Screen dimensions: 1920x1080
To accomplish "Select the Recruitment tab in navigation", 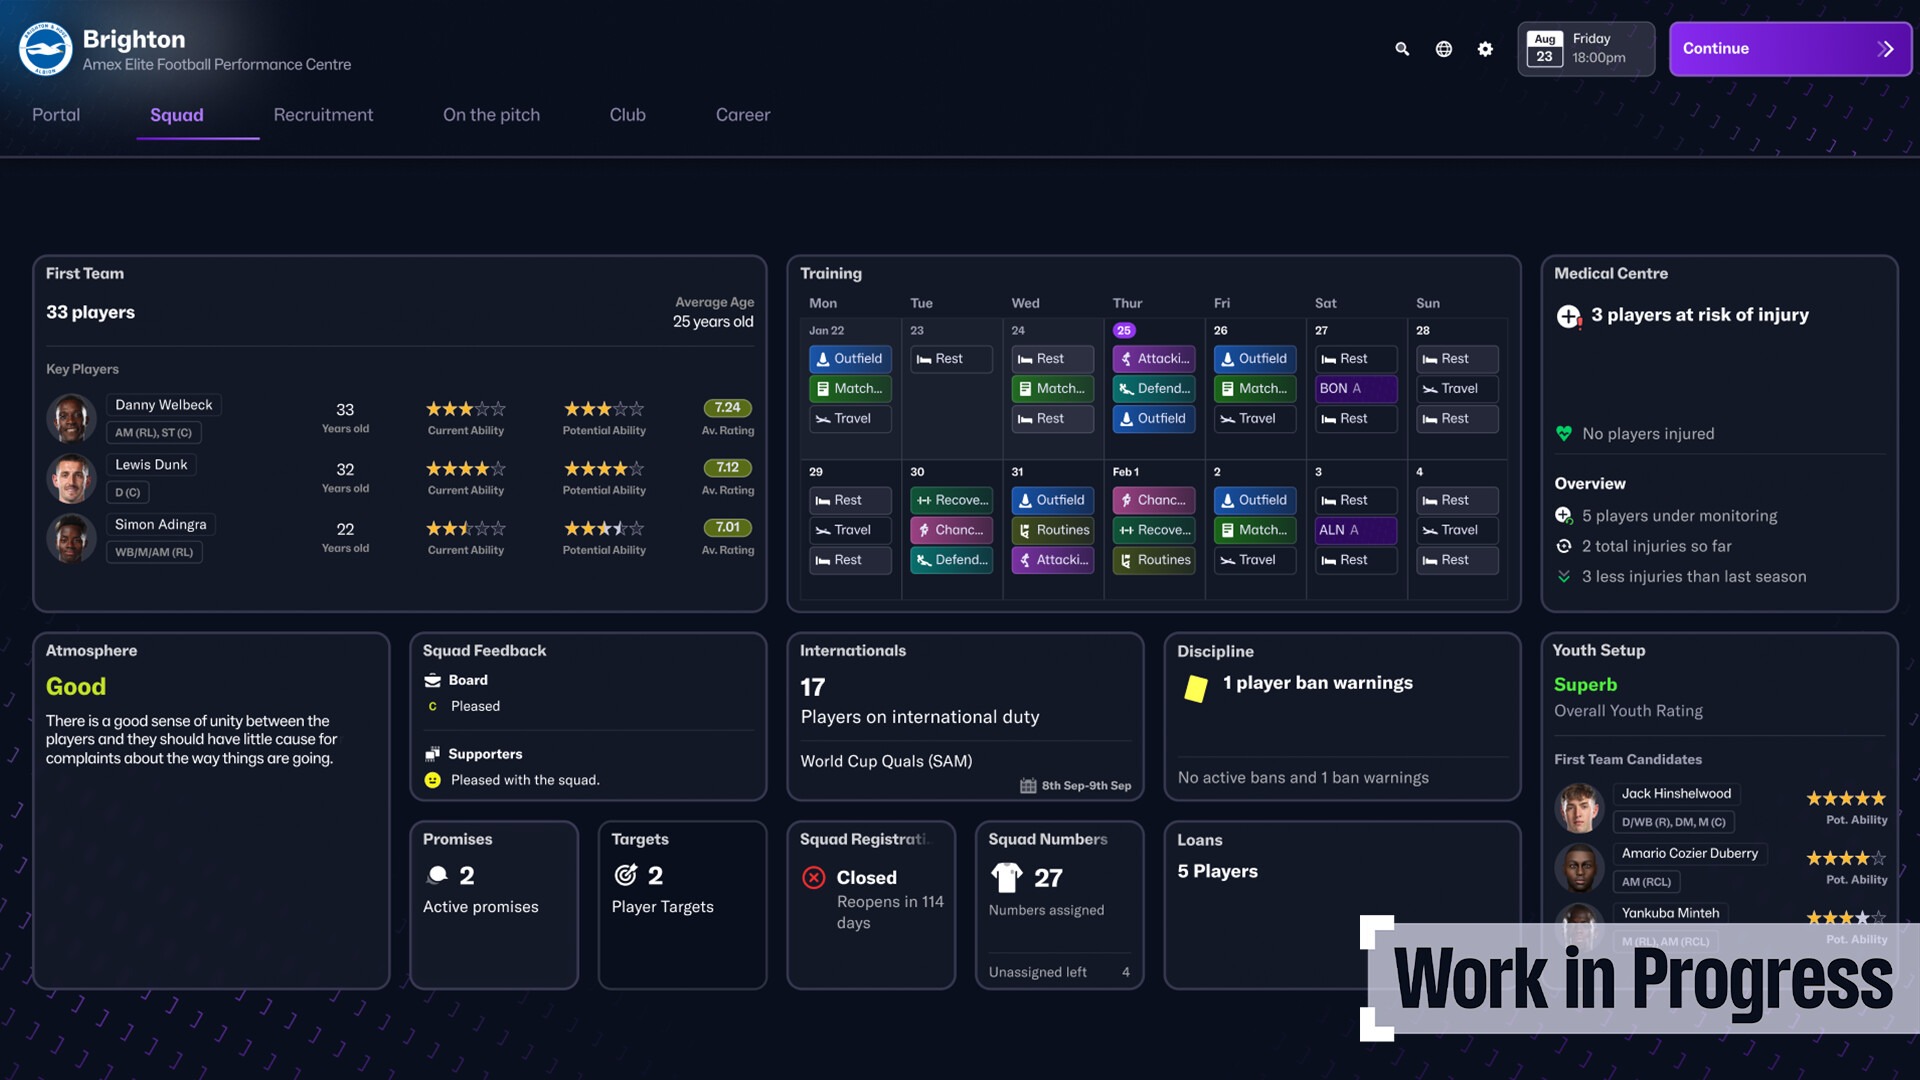I will 323,113.
